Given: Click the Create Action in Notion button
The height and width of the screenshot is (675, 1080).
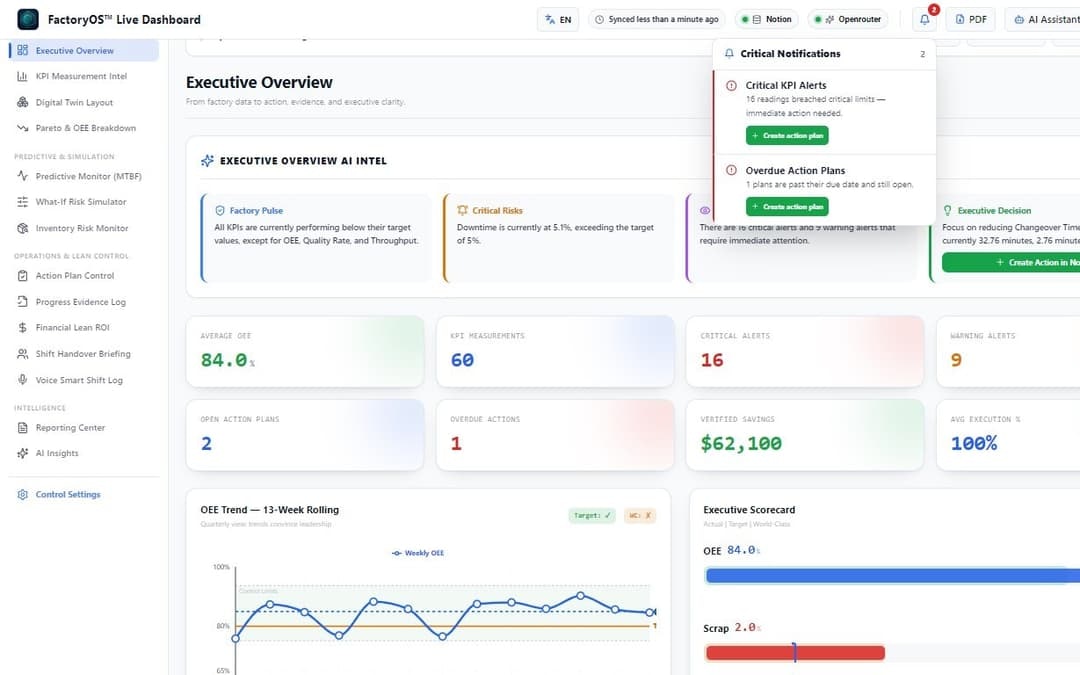Looking at the screenshot, I should 1011,262.
